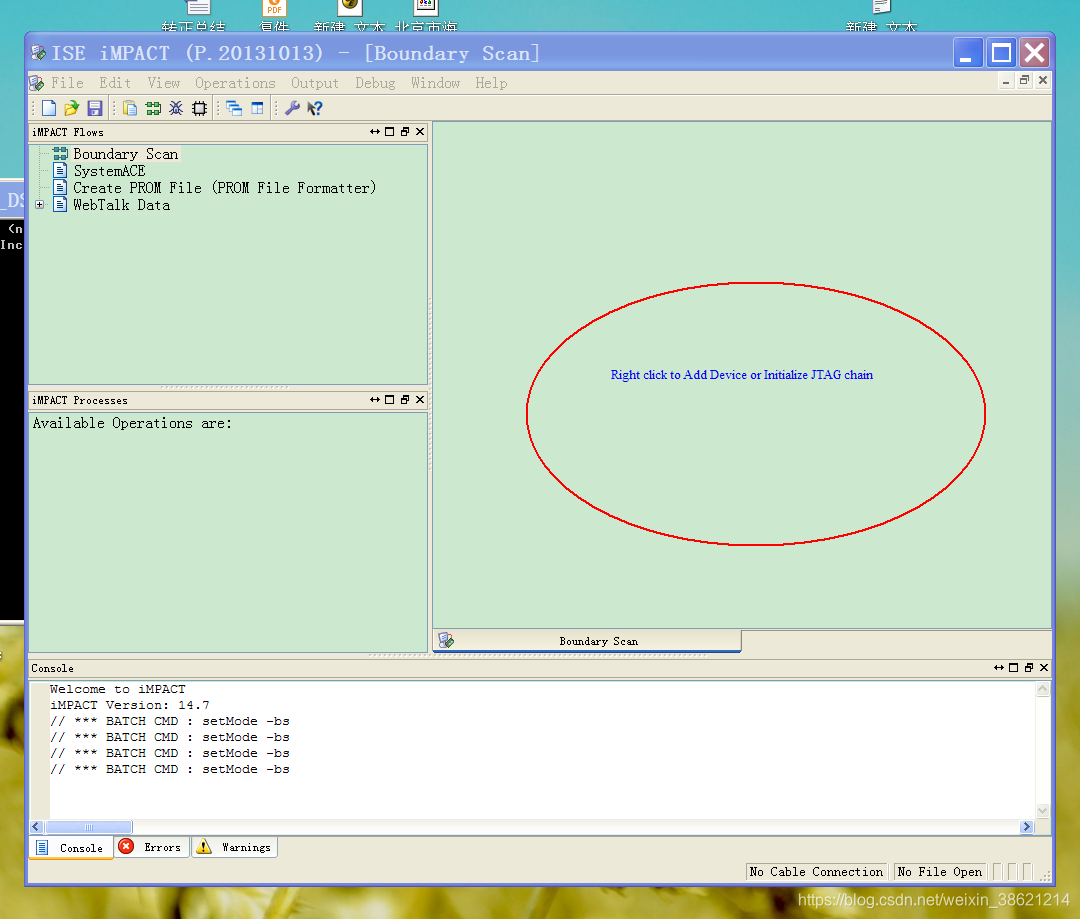Close the inner Boundary Scan document
The image size is (1080, 919).
pyautogui.click(x=1043, y=81)
